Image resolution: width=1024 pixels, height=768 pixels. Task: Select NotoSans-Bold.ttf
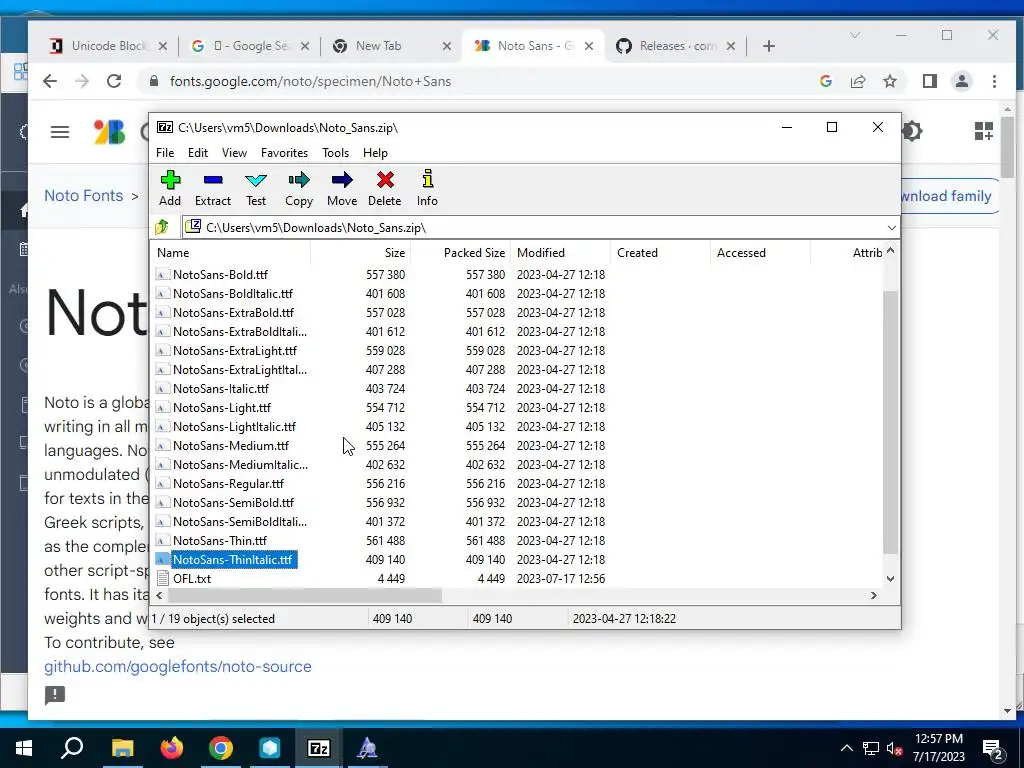[220, 274]
